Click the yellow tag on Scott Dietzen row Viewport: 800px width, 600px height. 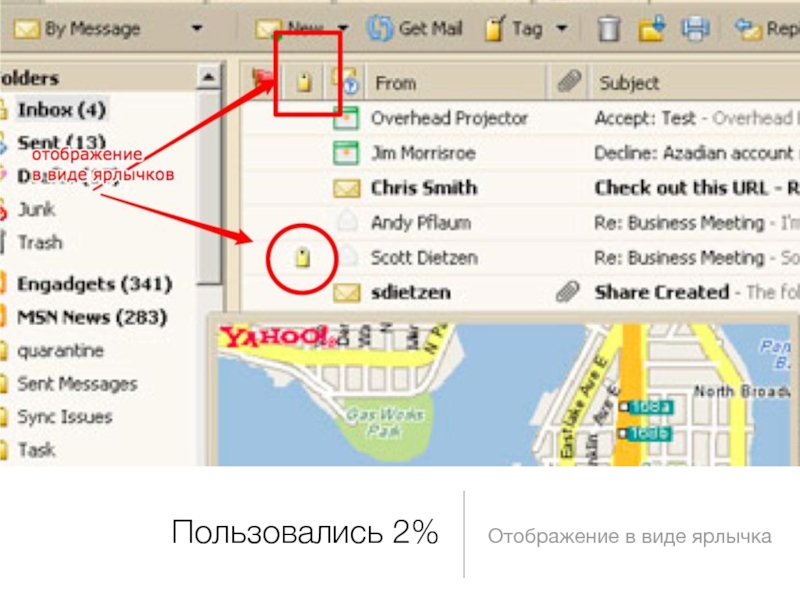pyautogui.click(x=303, y=258)
